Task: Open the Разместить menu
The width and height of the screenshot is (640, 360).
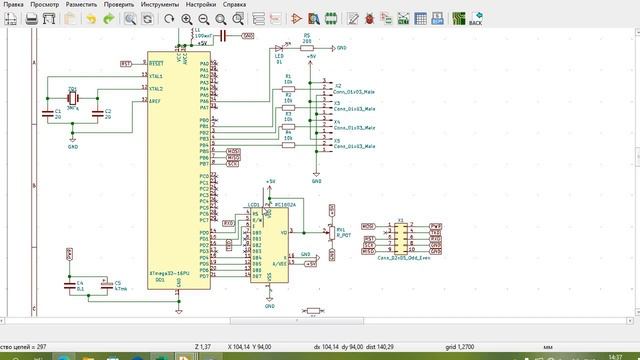Action: pos(81,4)
